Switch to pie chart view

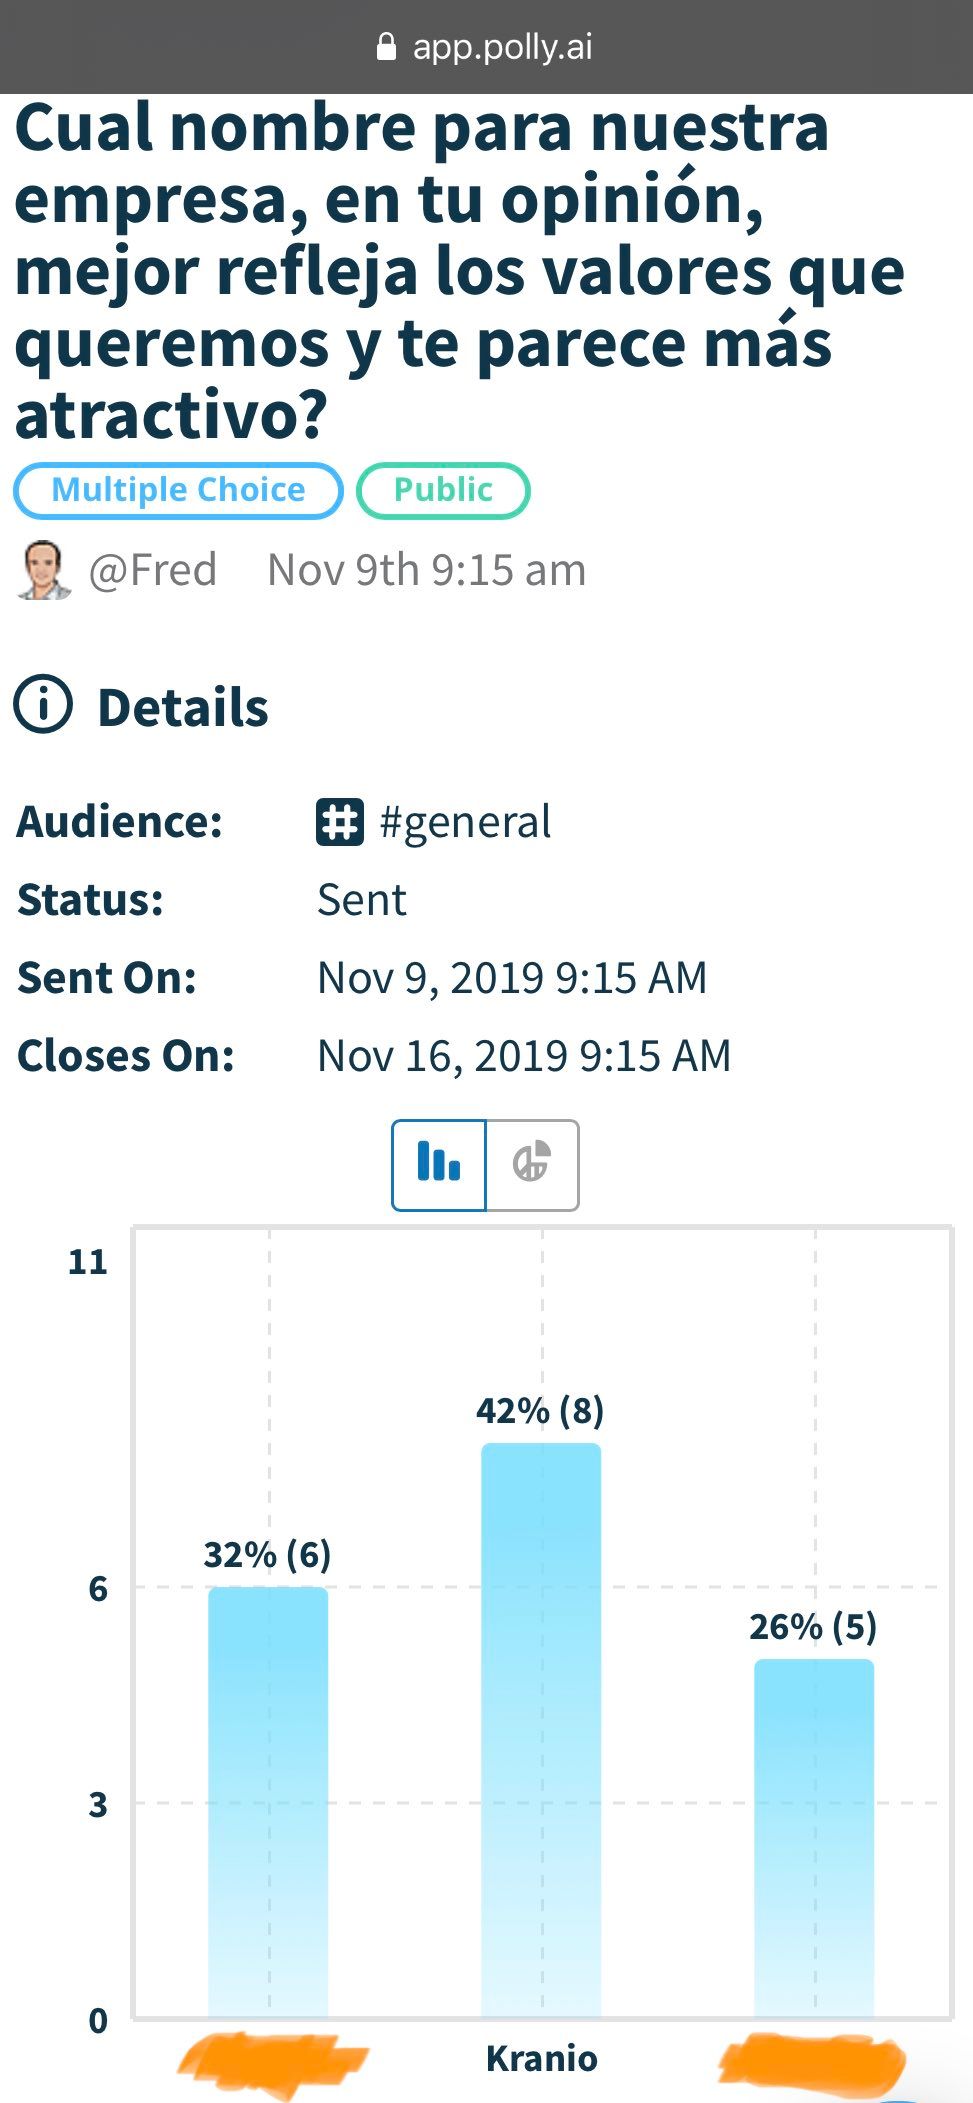pyautogui.click(x=532, y=1165)
